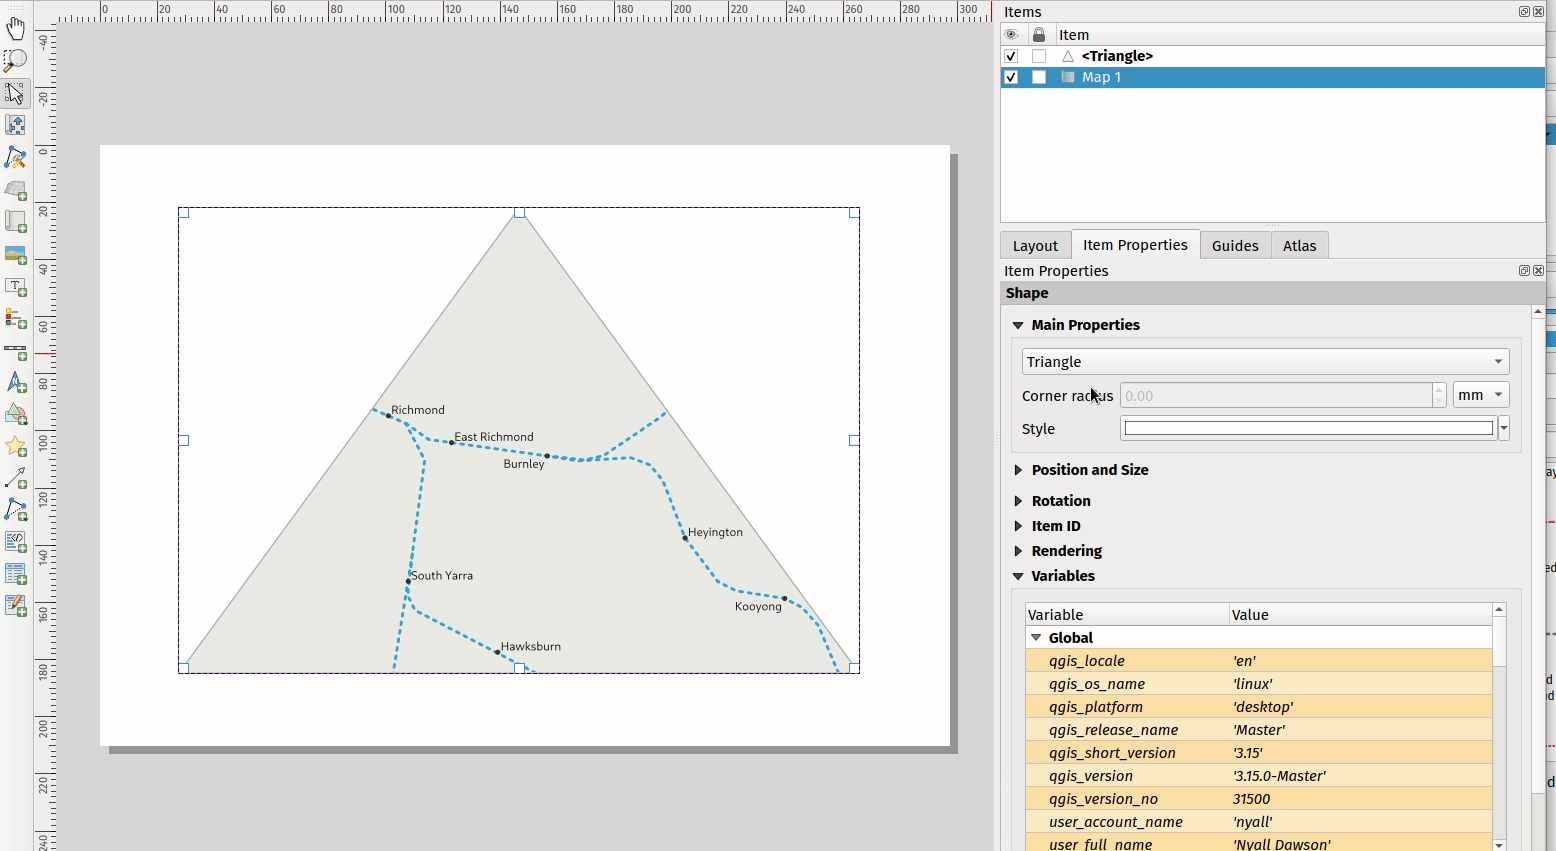Choose the Edit Nodes Item tool

coord(16,157)
